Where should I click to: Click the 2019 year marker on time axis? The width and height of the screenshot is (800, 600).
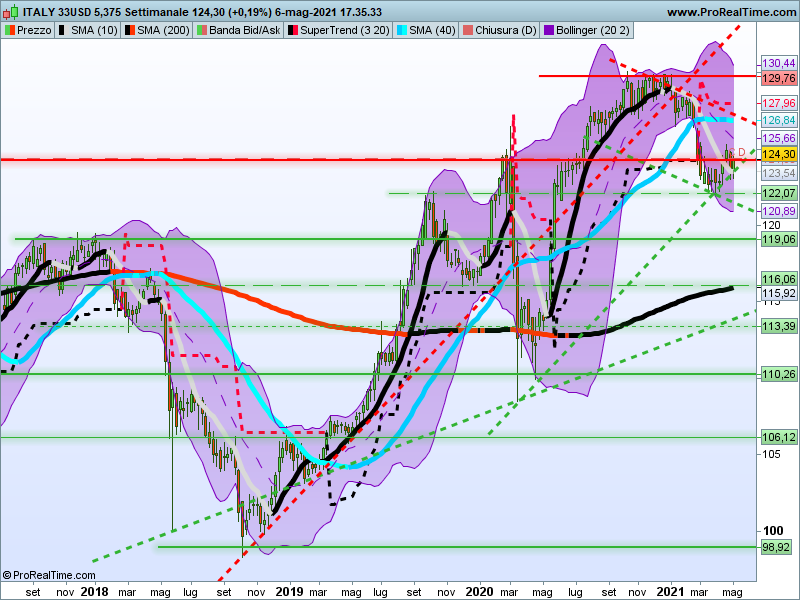(288, 591)
